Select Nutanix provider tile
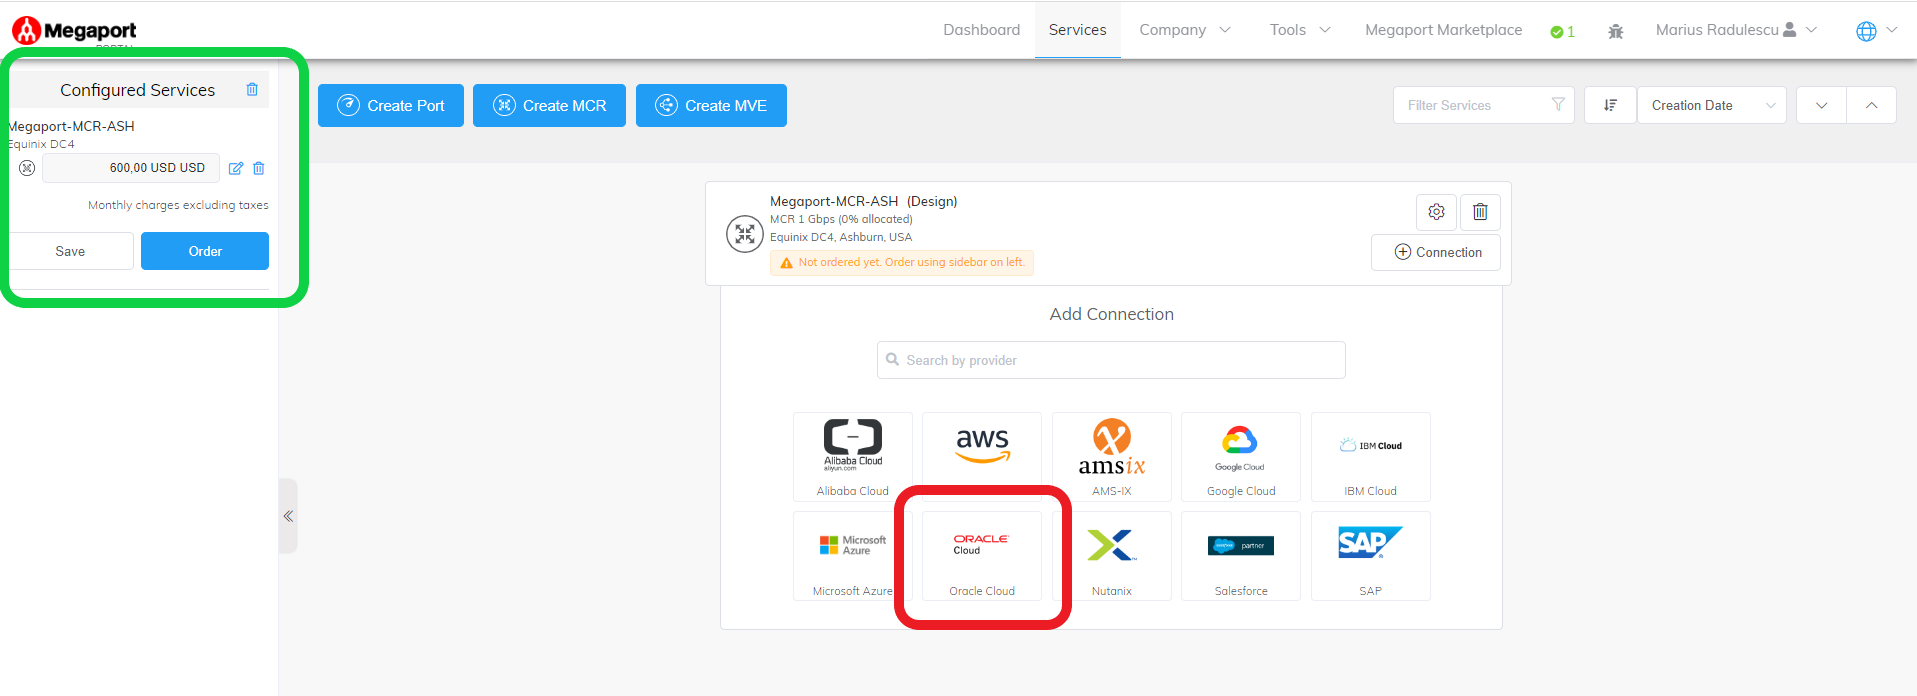The image size is (1917, 696). (x=1111, y=556)
